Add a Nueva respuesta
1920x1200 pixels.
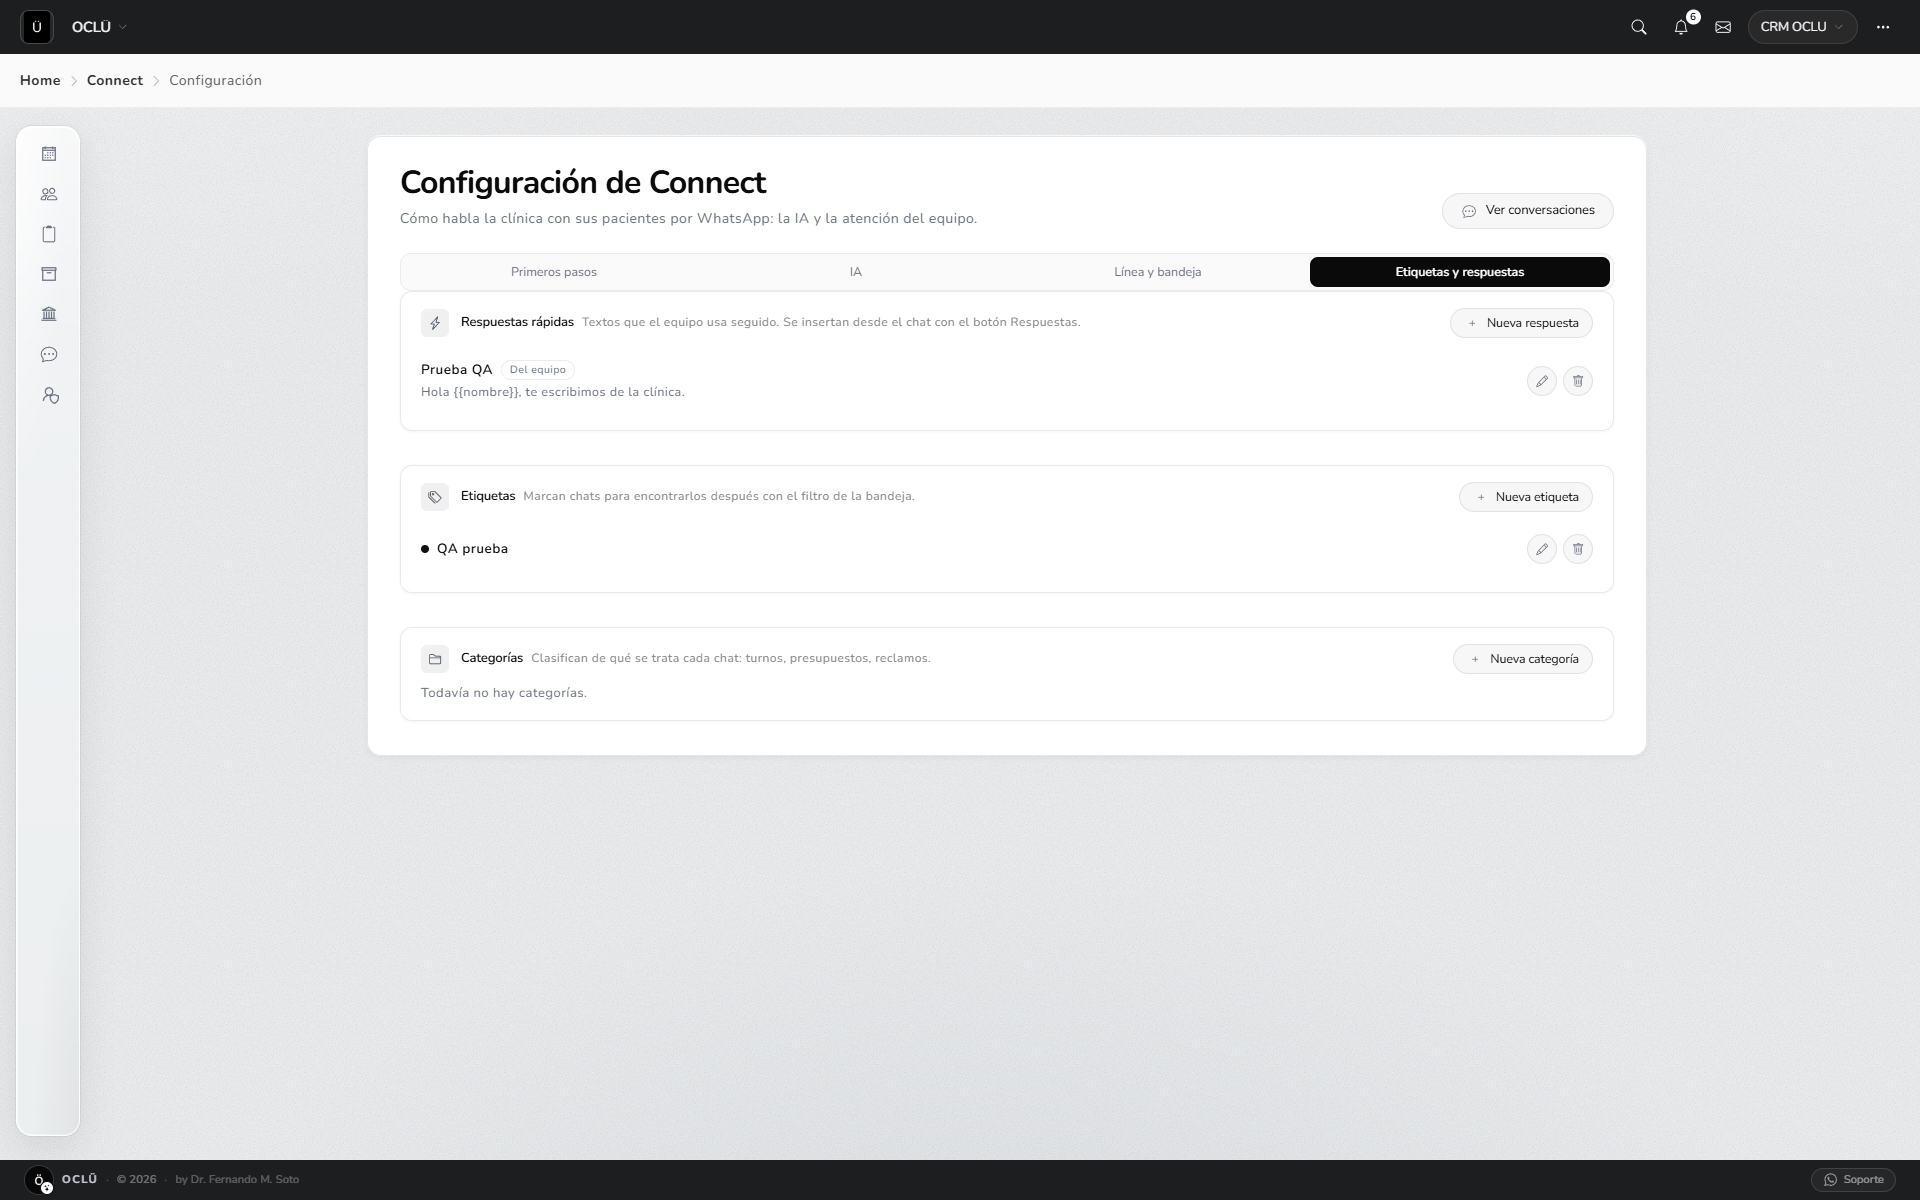pos(1521,323)
